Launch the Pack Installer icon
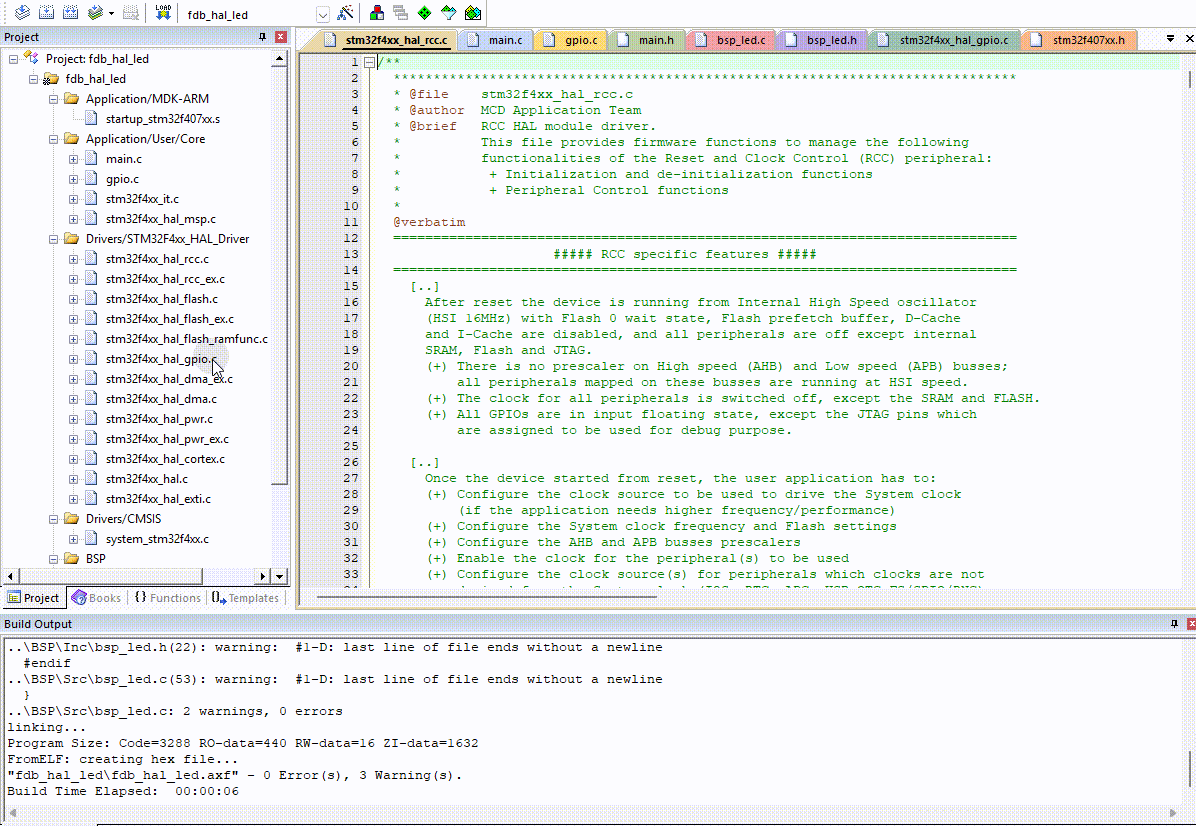1196x826 pixels. point(473,13)
